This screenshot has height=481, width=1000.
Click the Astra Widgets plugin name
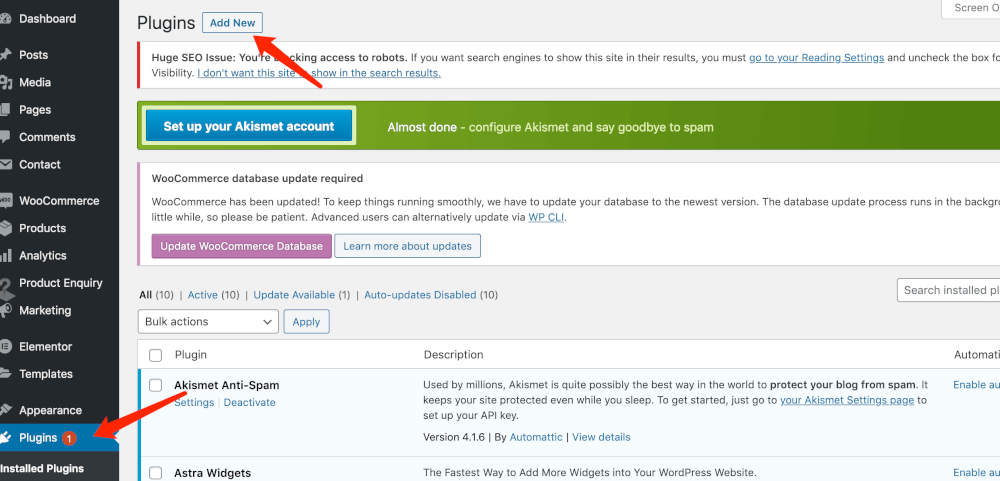tap(212, 473)
